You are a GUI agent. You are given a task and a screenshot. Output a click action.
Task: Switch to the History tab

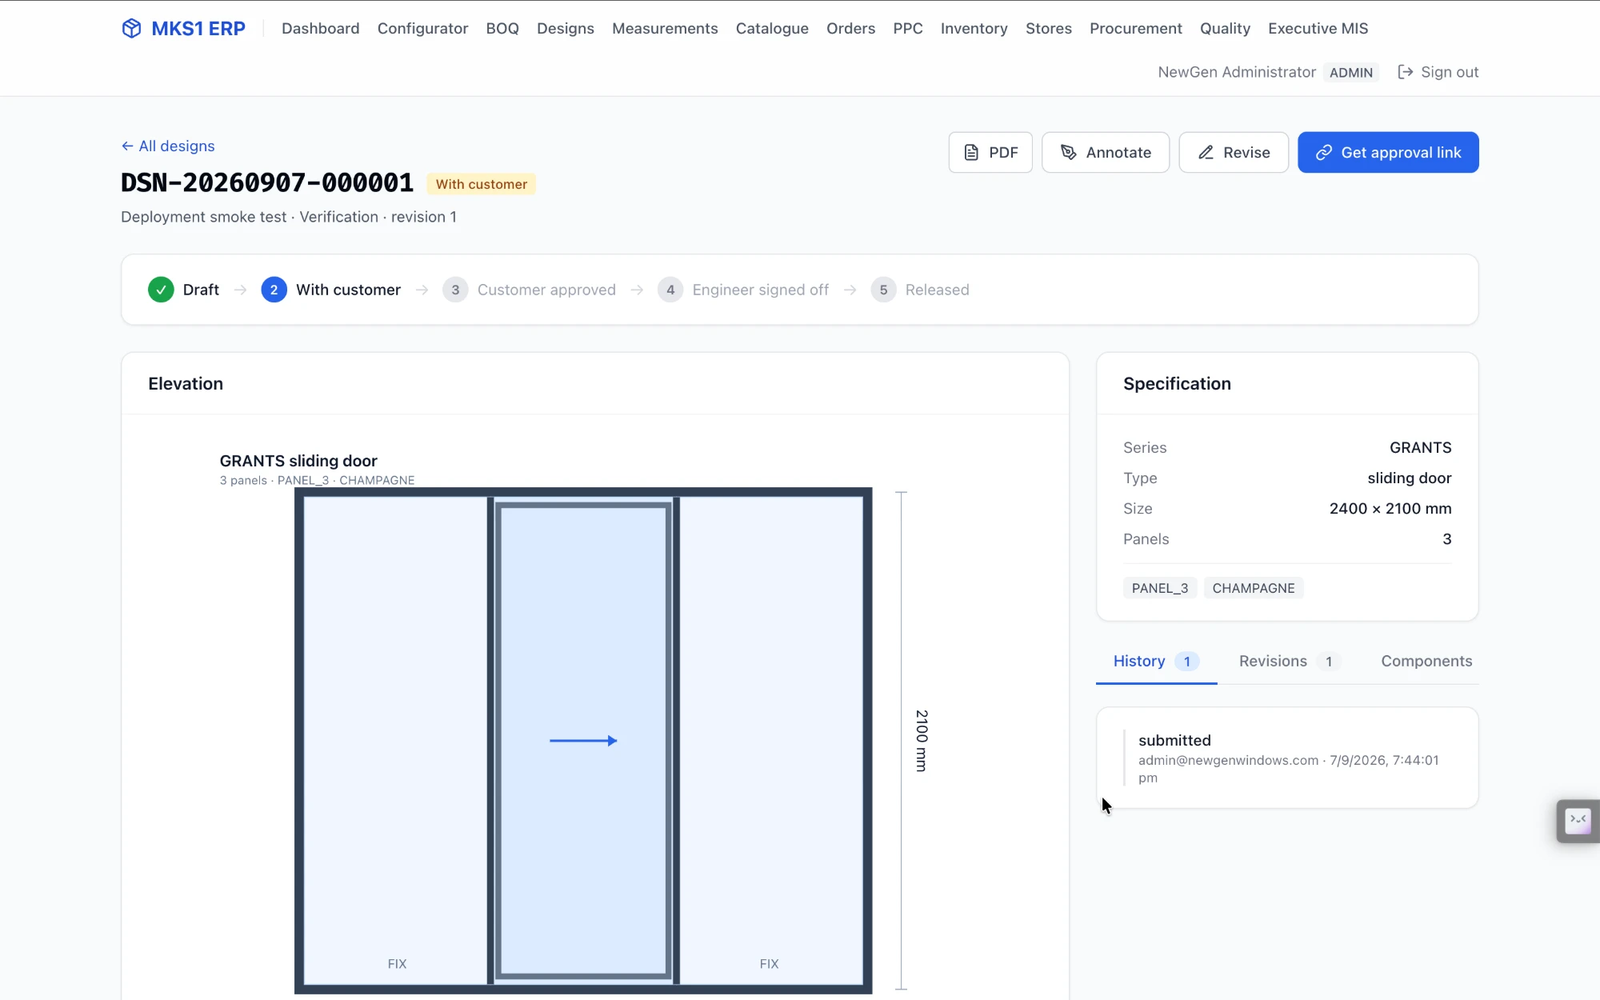point(1156,661)
